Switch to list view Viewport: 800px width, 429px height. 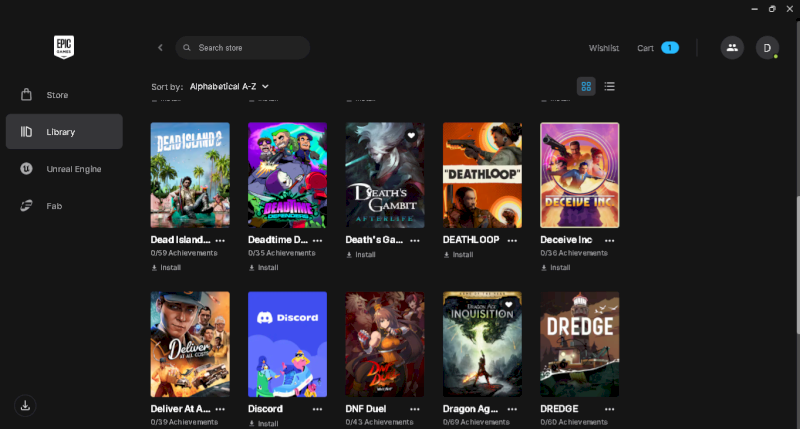coord(609,86)
